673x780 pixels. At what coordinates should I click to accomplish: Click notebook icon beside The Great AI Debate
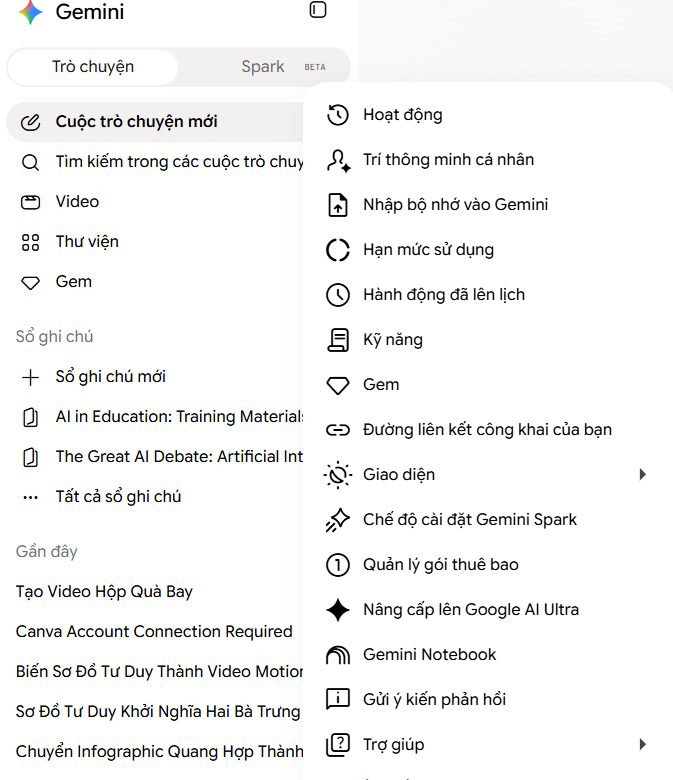tap(30, 457)
